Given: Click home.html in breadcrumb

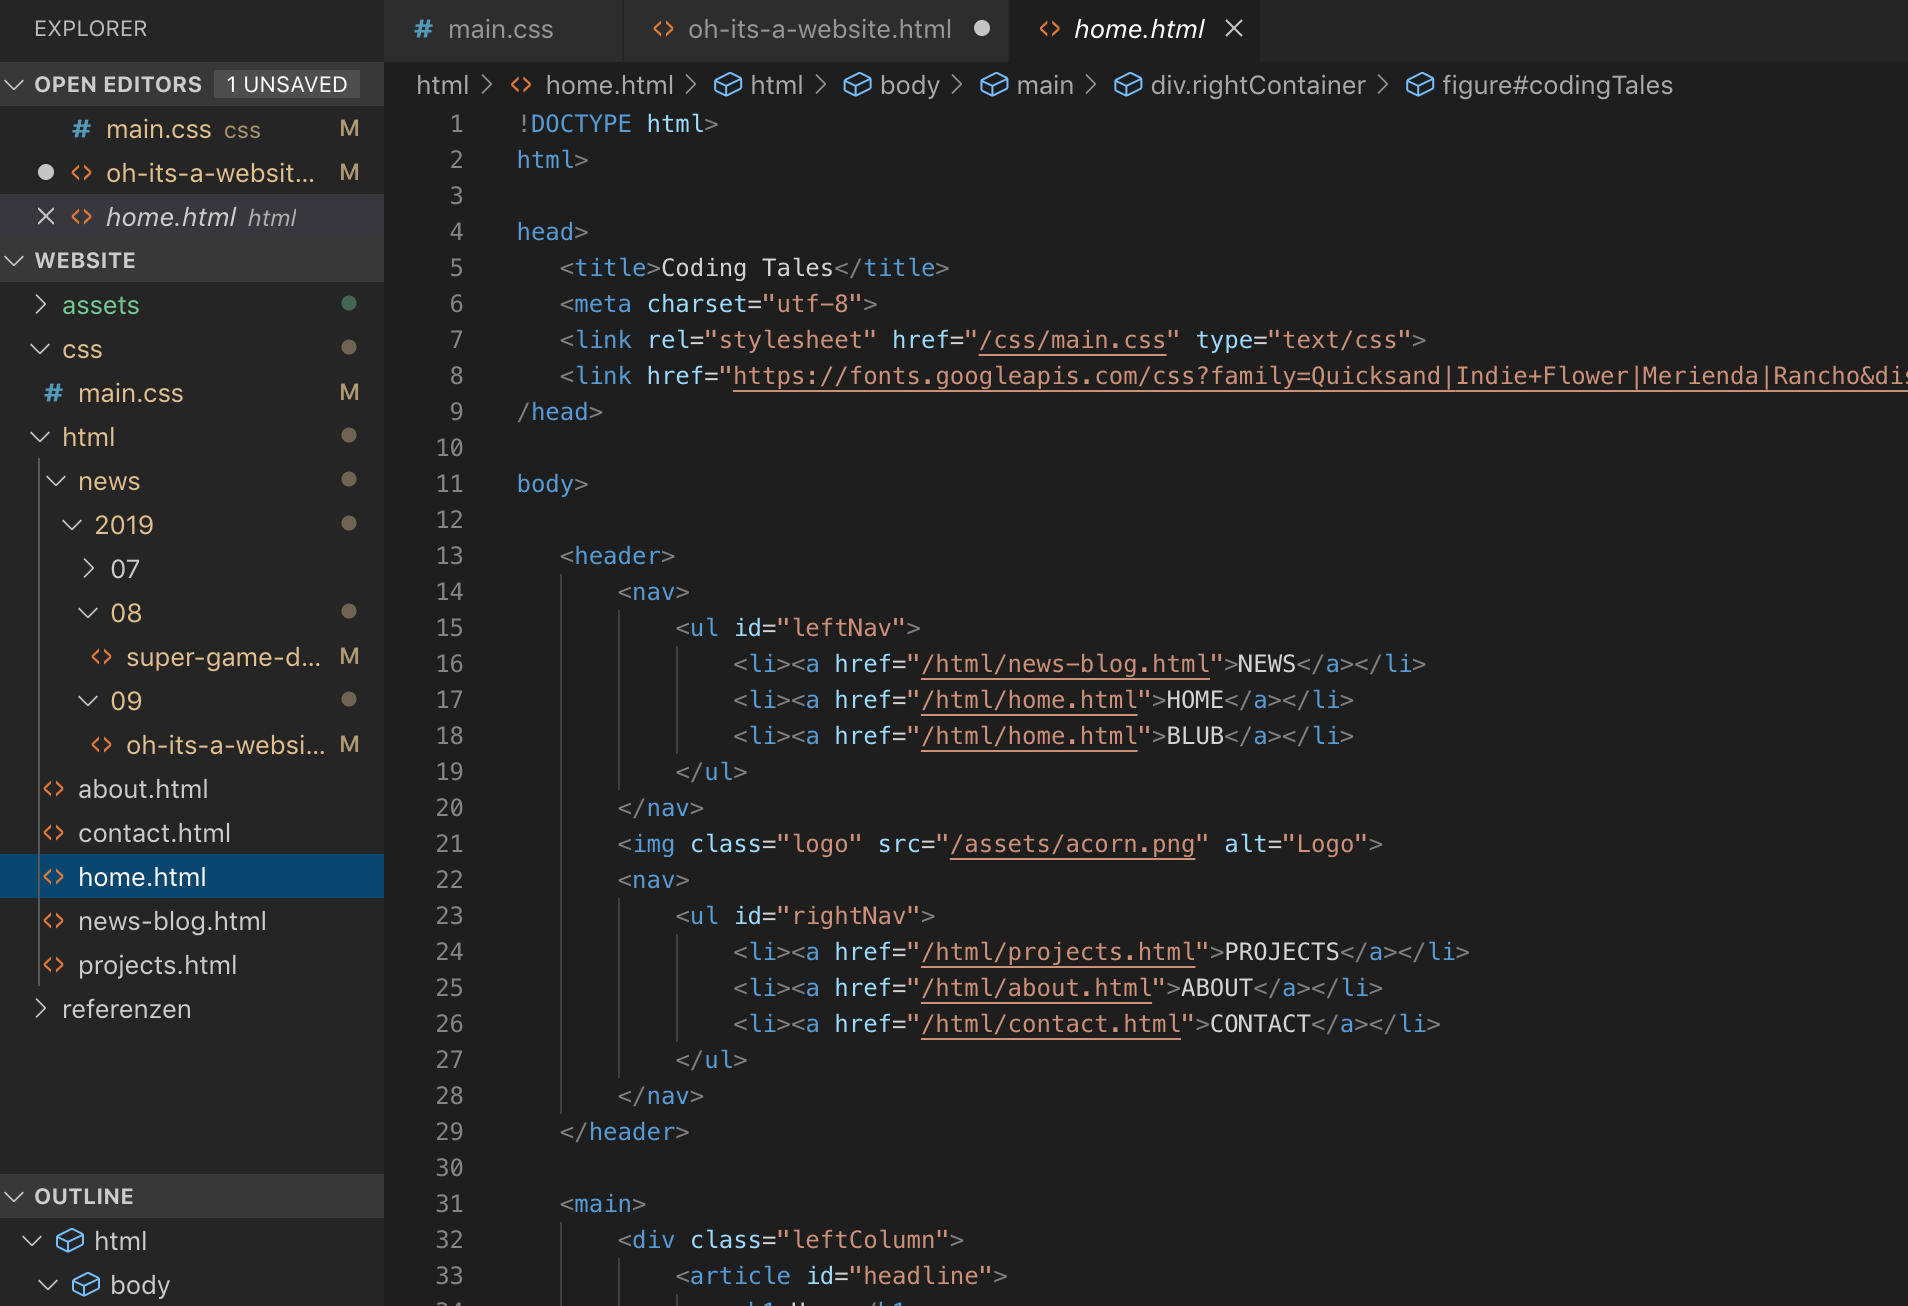Looking at the screenshot, I should pos(609,85).
